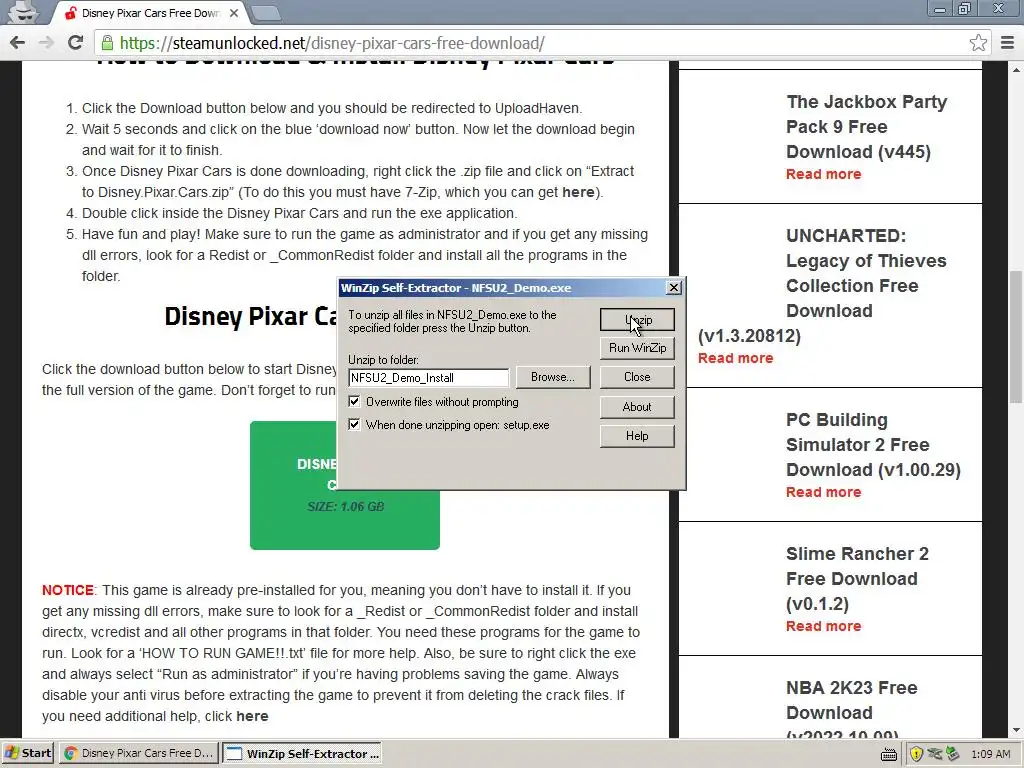Open the Windows Start menu
Screen dimensions: 1024x768
click(27, 753)
